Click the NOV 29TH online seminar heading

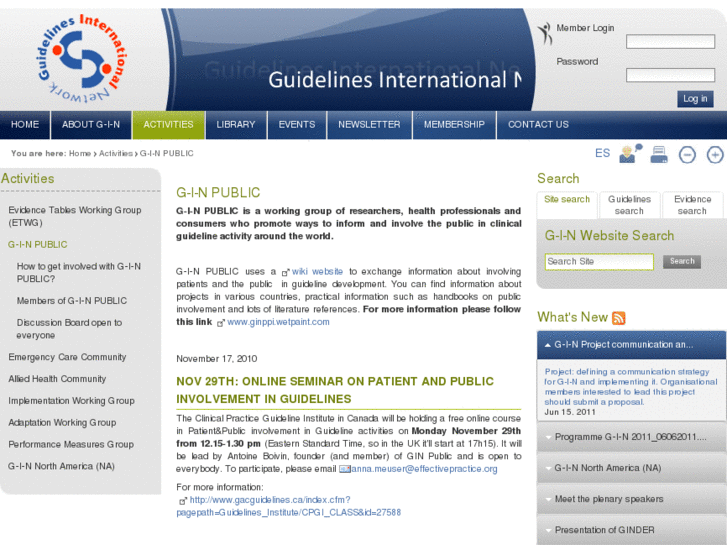(335, 390)
